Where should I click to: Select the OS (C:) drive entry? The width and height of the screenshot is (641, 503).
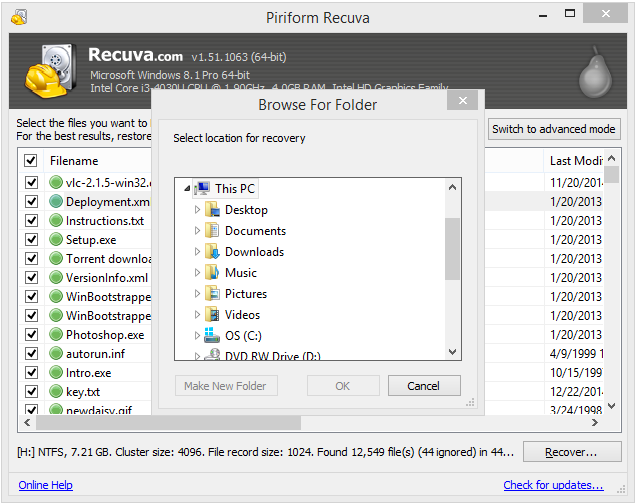point(243,336)
